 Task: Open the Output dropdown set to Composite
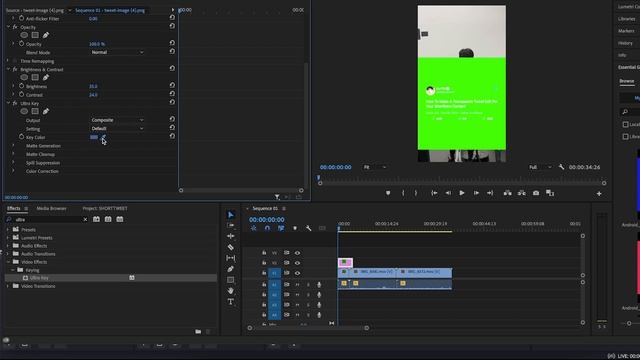point(117,120)
